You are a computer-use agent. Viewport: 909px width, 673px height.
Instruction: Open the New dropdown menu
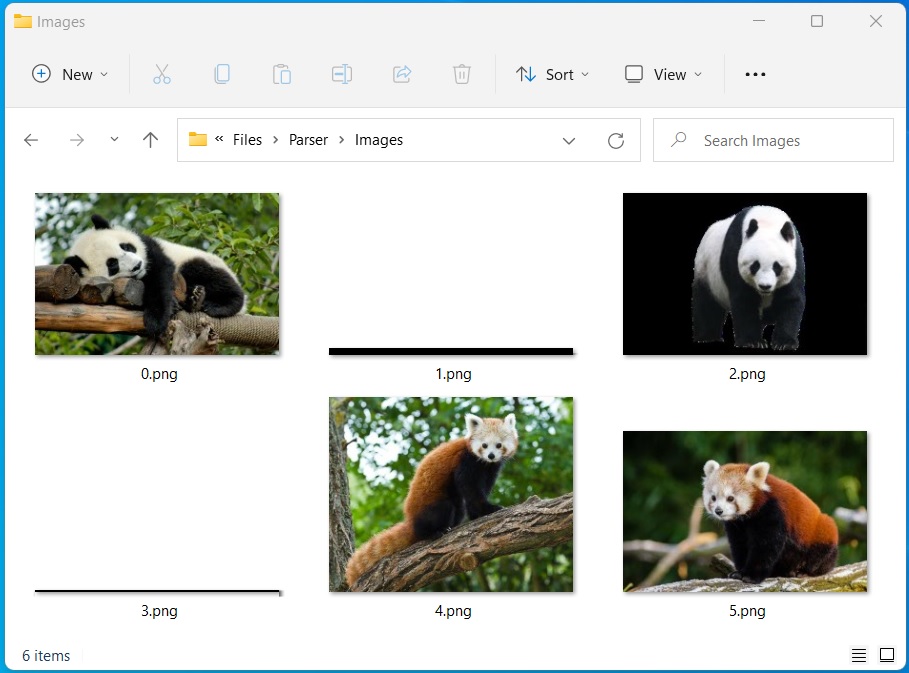pyautogui.click(x=69, y=74)
